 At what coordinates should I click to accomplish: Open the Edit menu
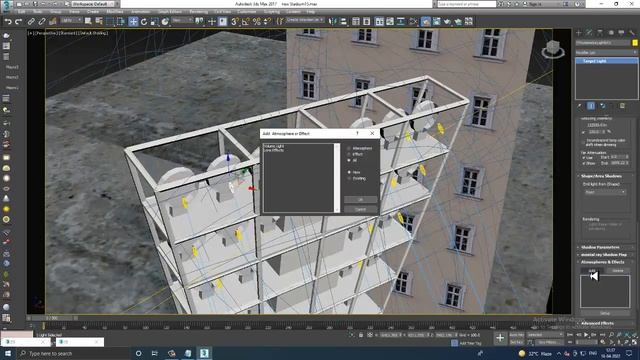[22, 12]
